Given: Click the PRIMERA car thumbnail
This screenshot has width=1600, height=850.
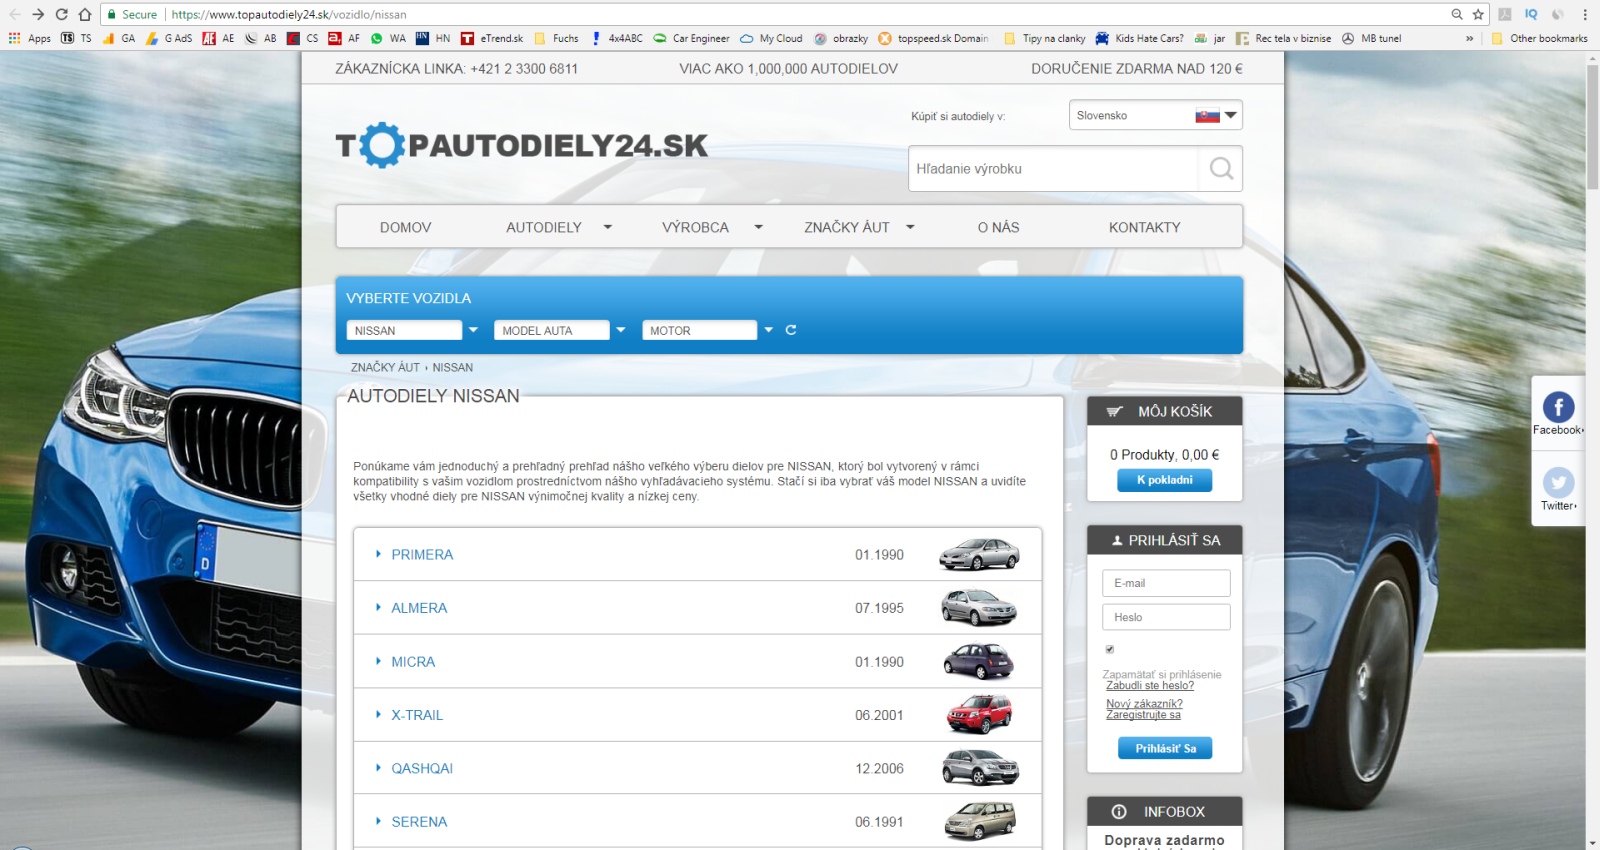Looking at the screenshot, I should tap(979, 554).
